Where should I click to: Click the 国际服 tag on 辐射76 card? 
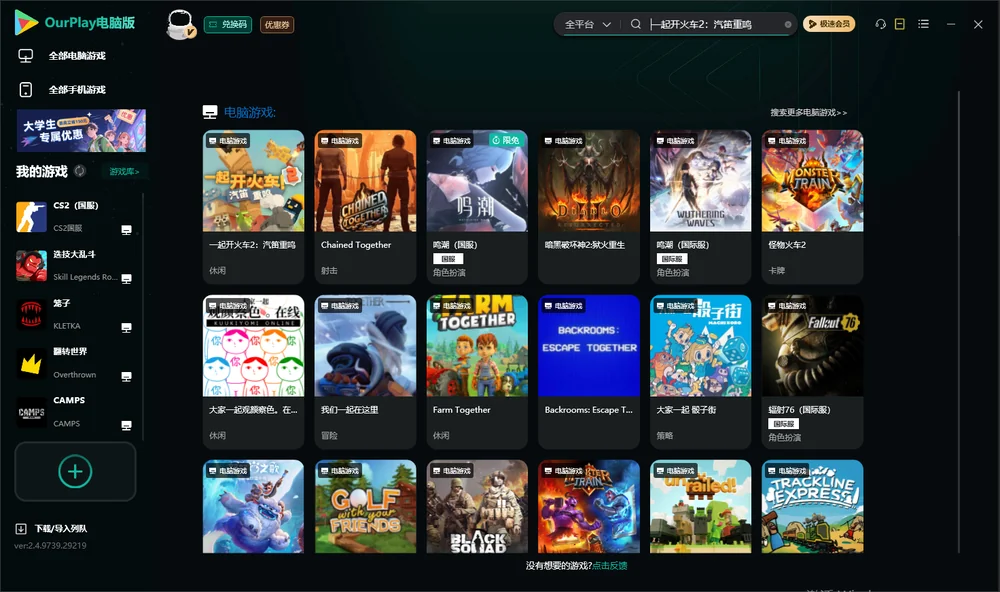(x=784, y=424)
